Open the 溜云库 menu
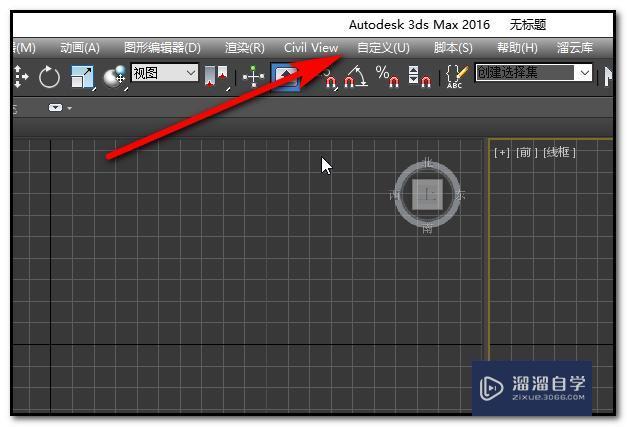The width and height of the screenshot is (627, 427). pyautogui.click(x=575, y=48)
